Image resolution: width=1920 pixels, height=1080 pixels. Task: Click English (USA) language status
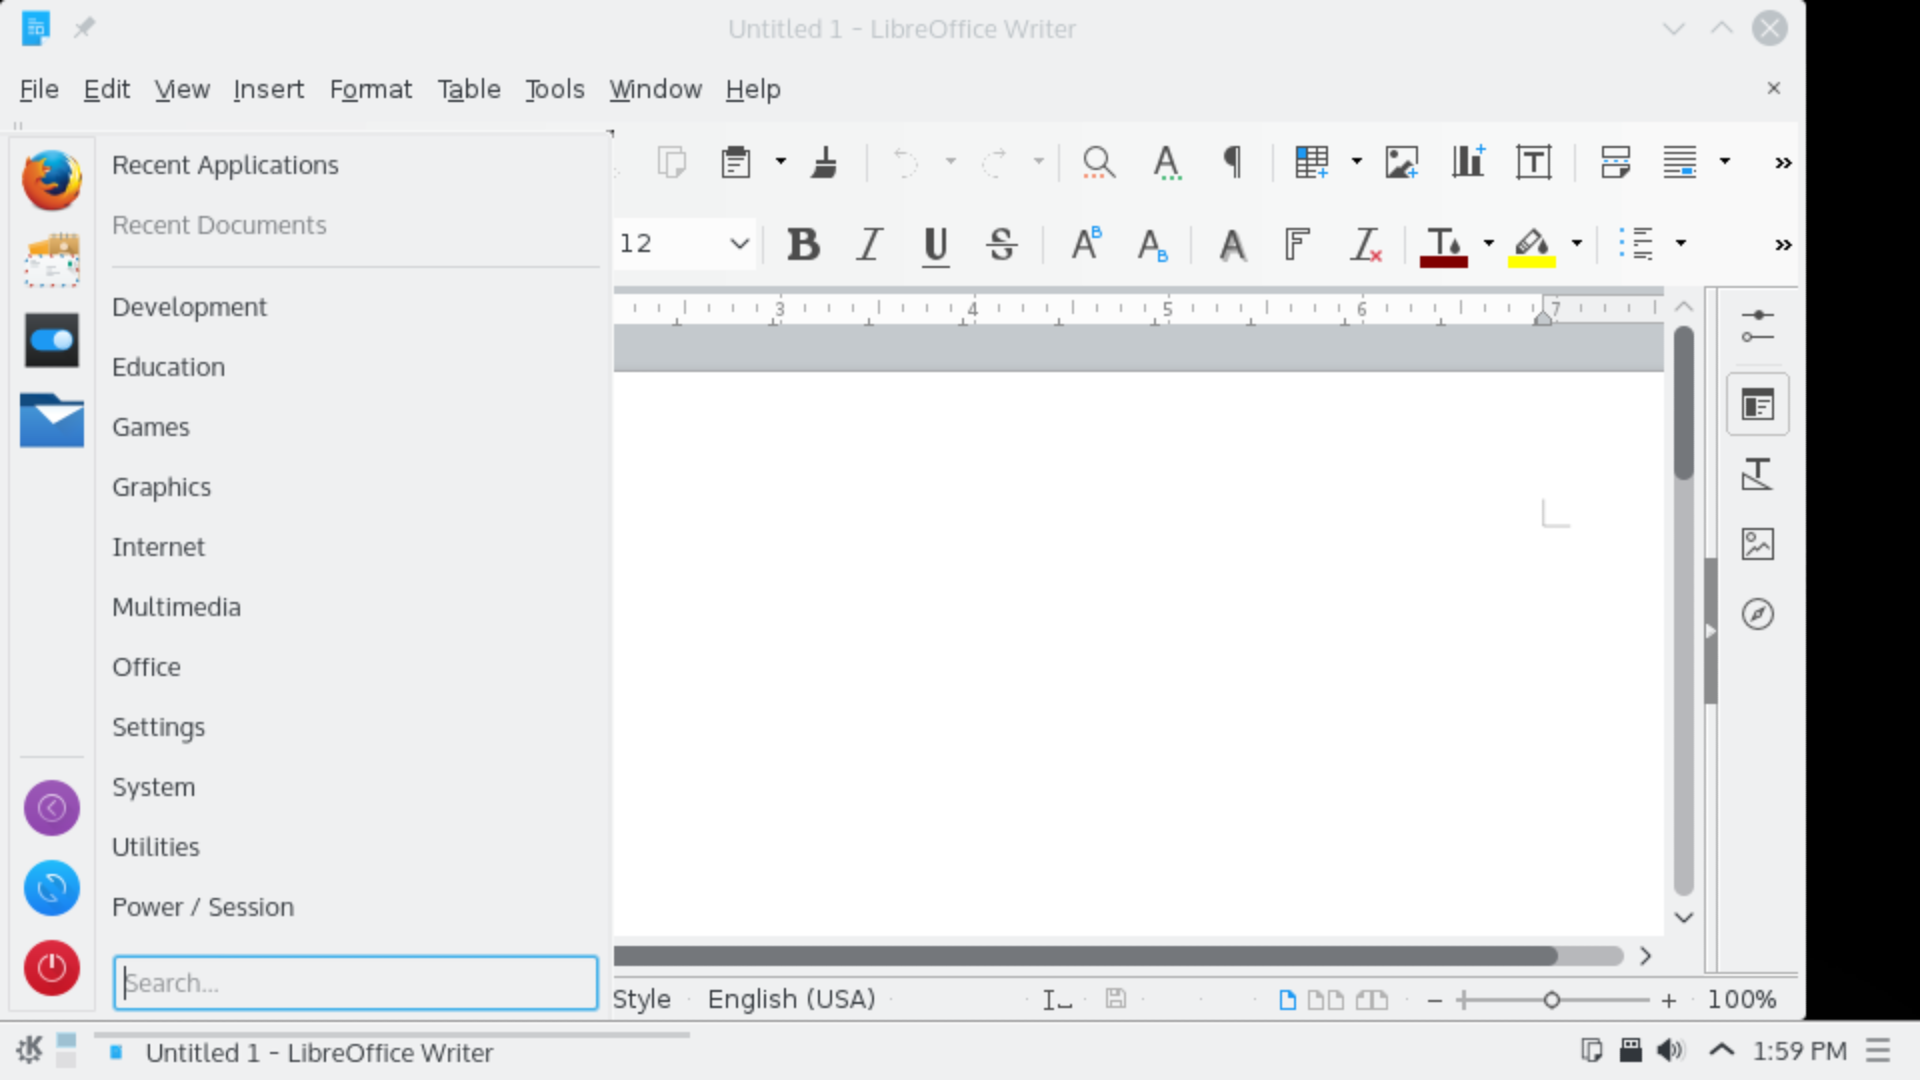(791, 999)
